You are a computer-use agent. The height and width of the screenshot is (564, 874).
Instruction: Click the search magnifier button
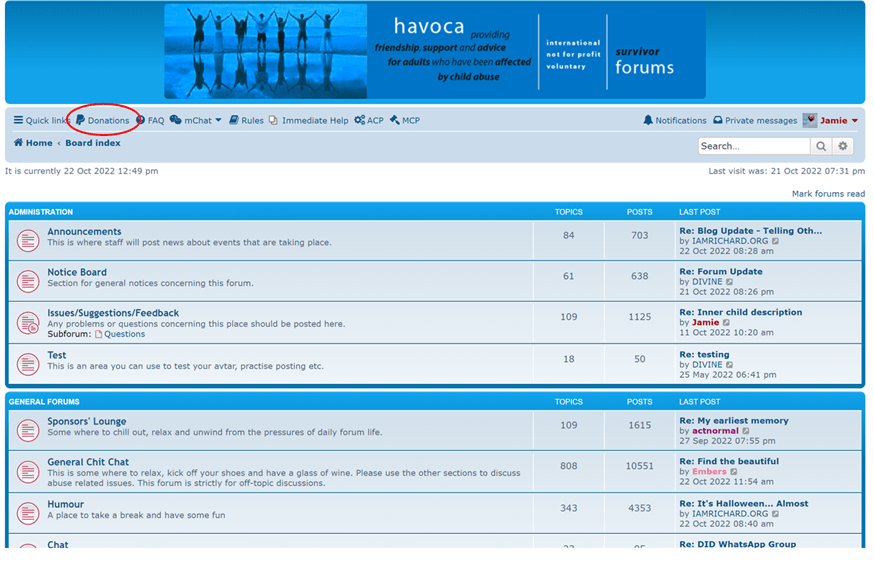(x=821, y=146)
